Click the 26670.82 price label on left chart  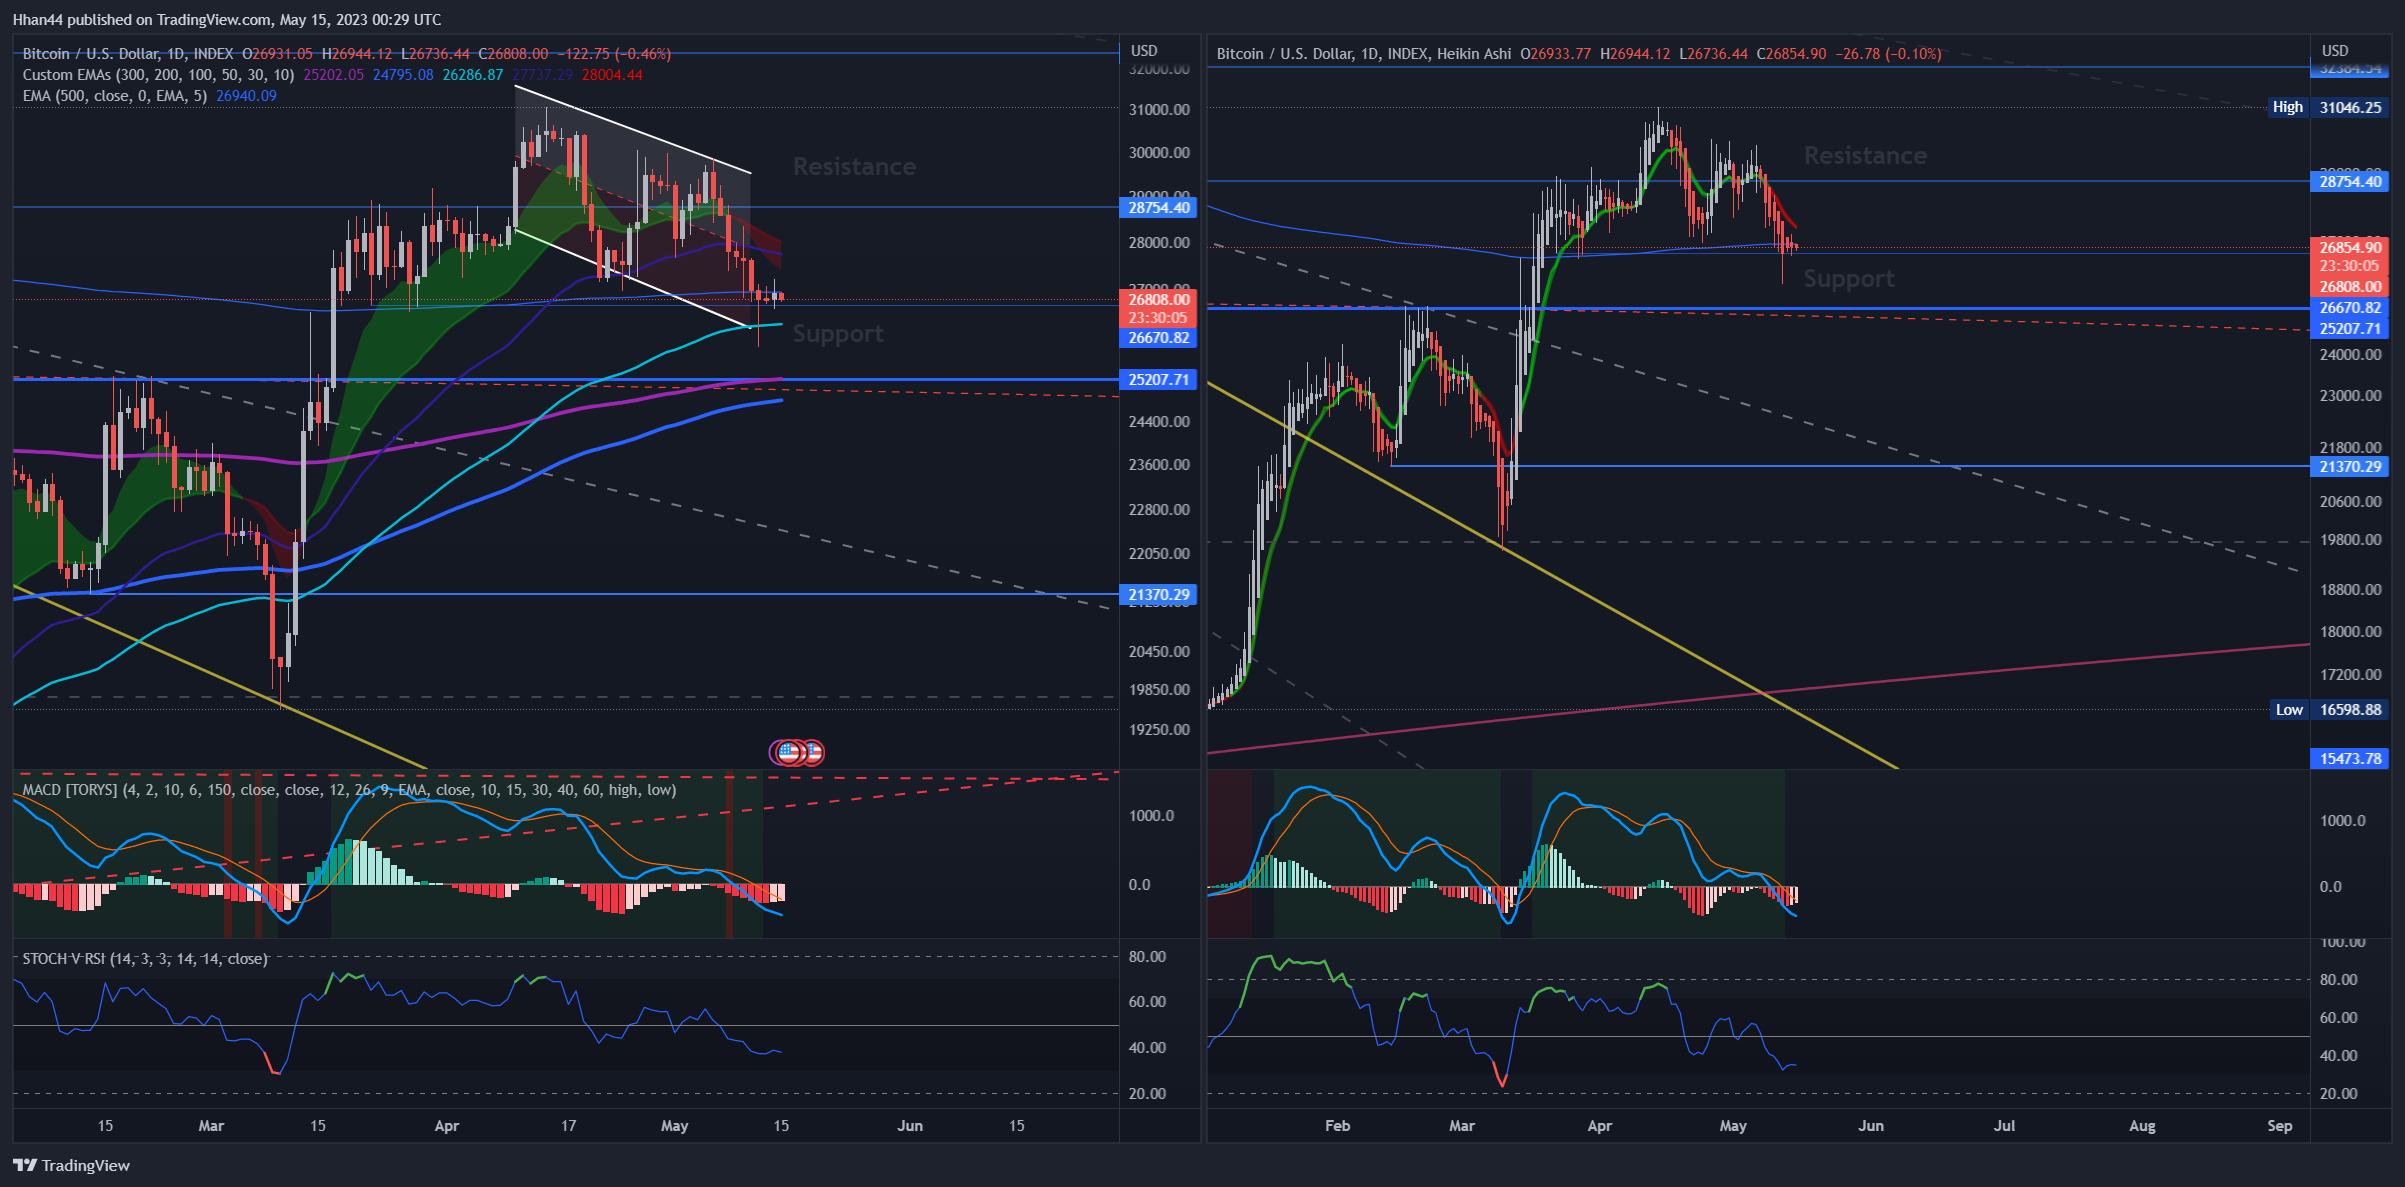1159,338
